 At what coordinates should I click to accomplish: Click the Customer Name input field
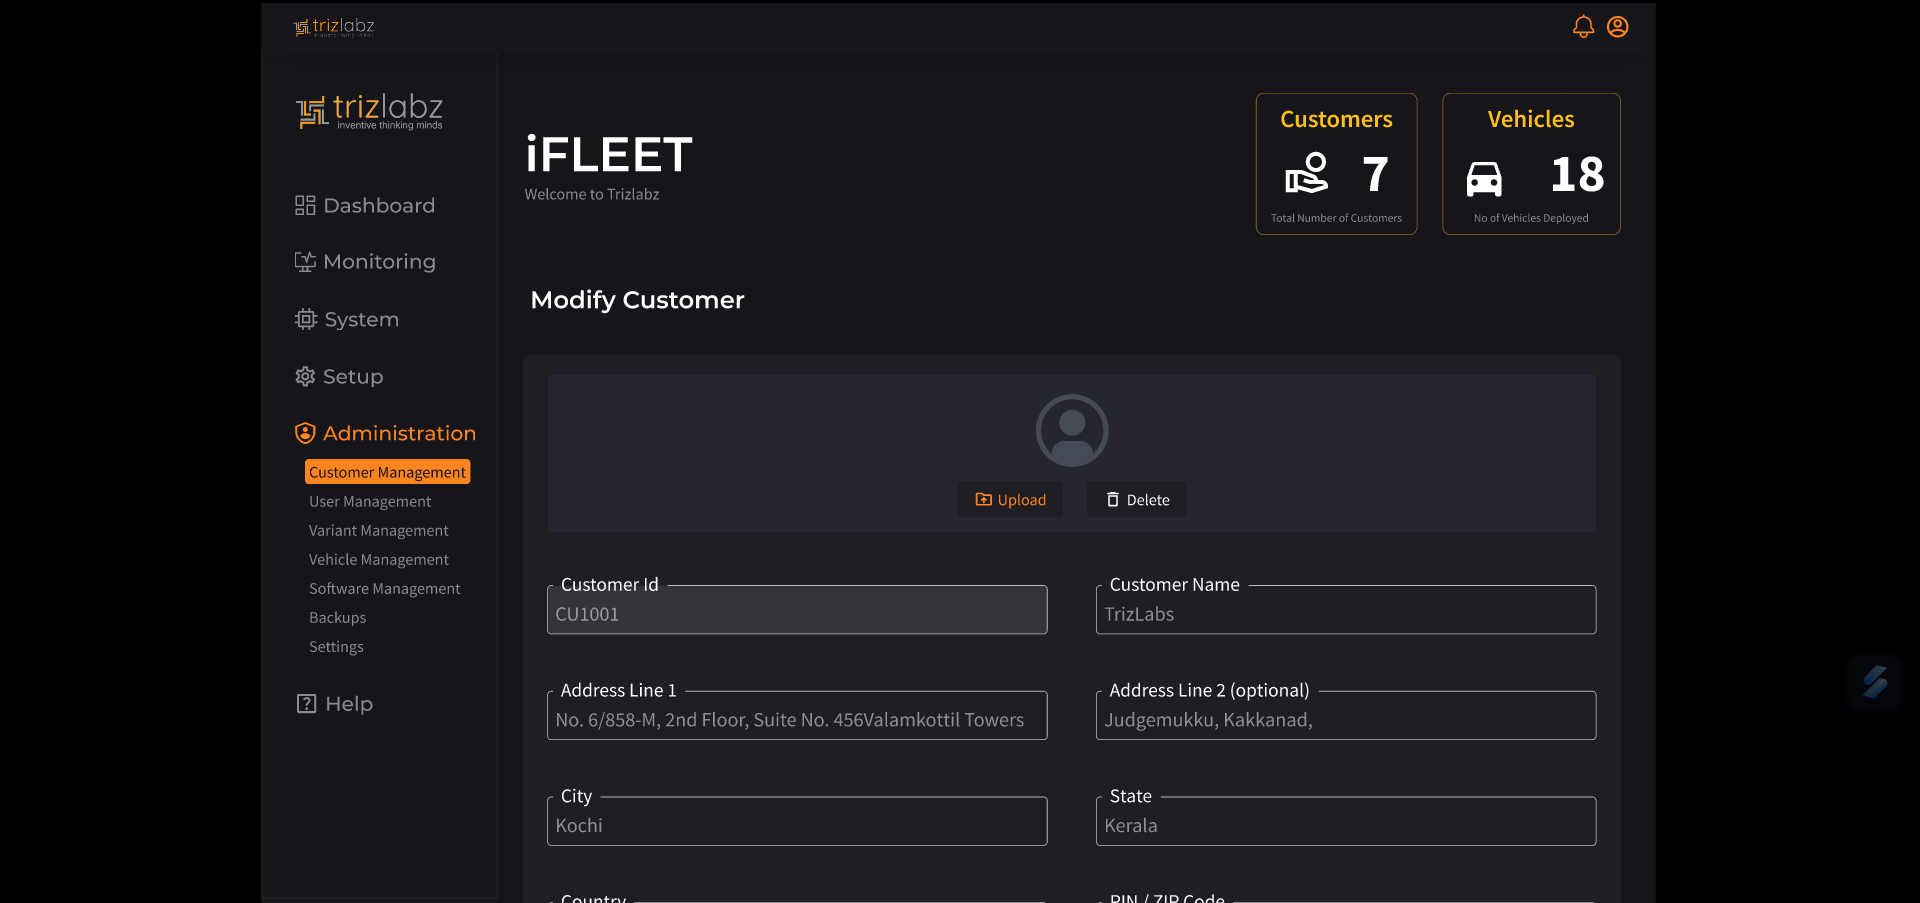(x=1345, y=614)
